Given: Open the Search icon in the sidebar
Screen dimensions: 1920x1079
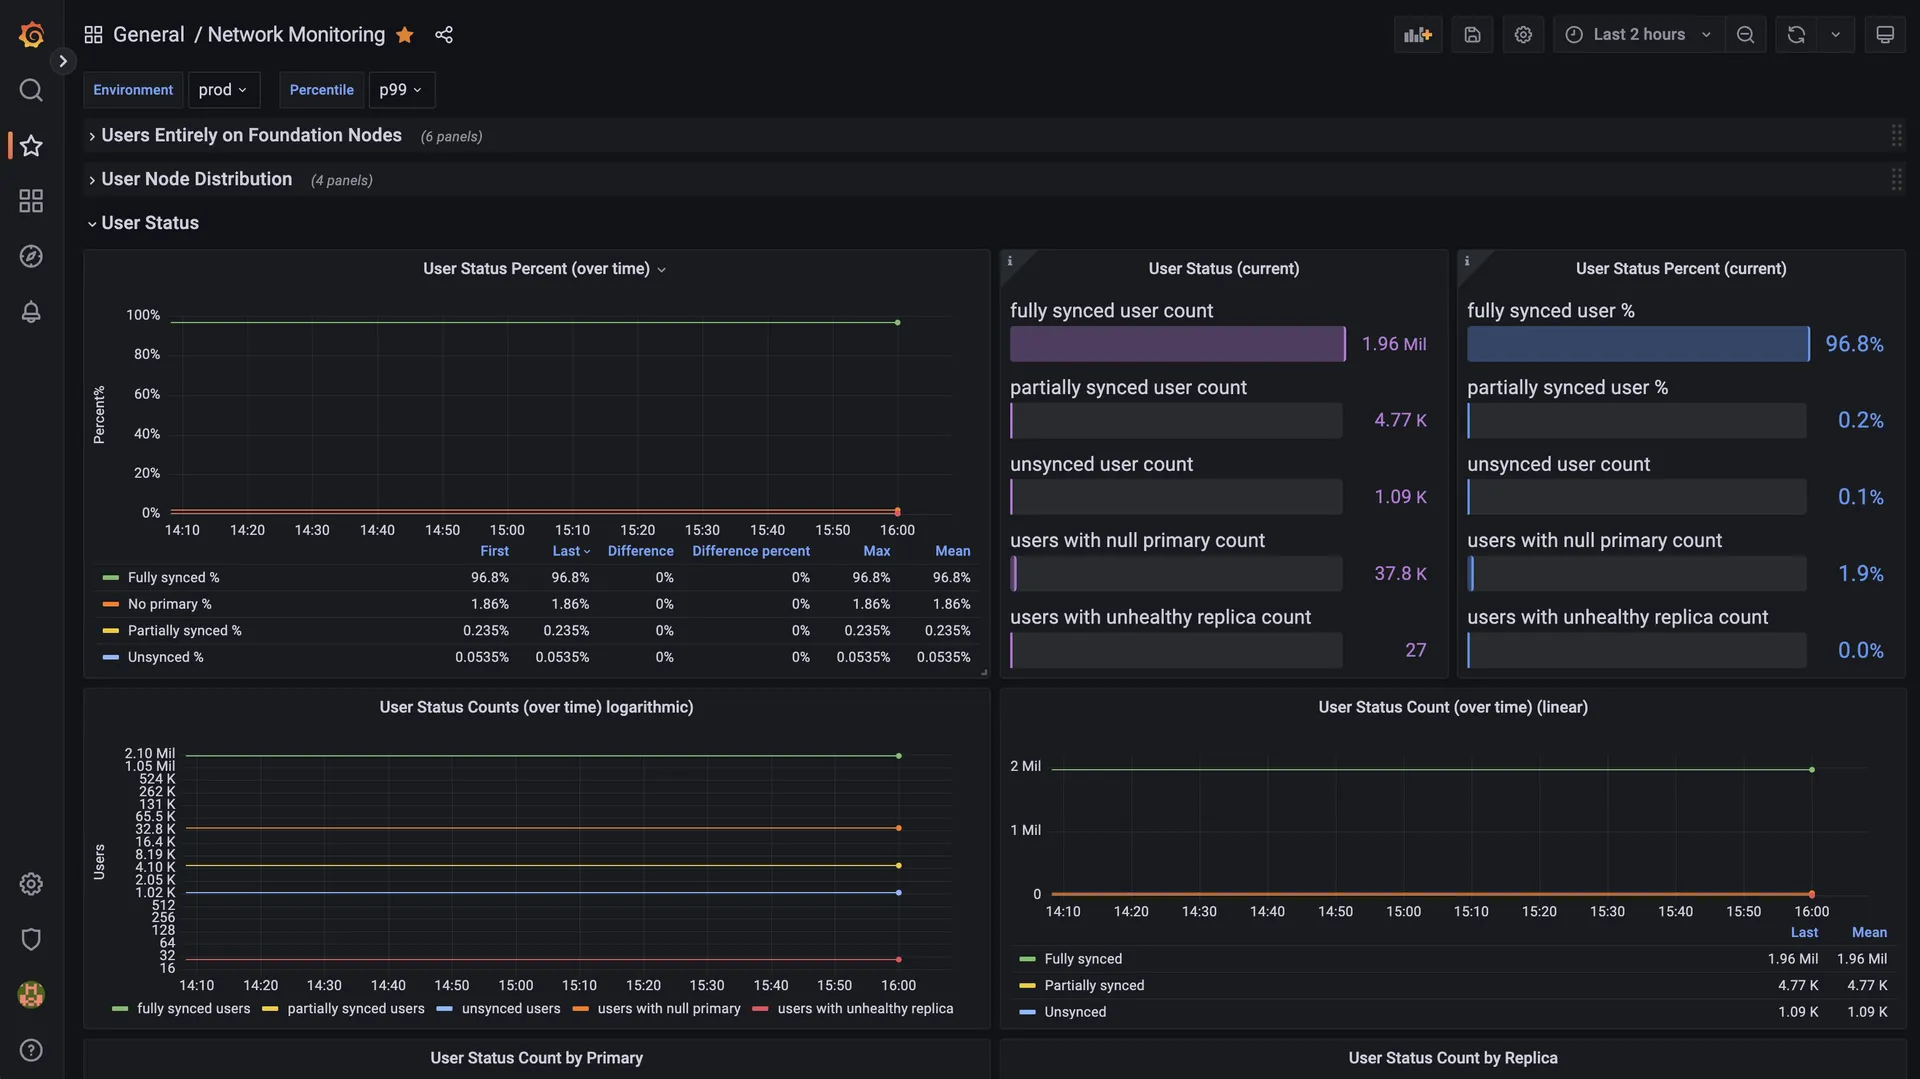Looking at the screenshot, I should pyautogui.click(x=30, y=90).
